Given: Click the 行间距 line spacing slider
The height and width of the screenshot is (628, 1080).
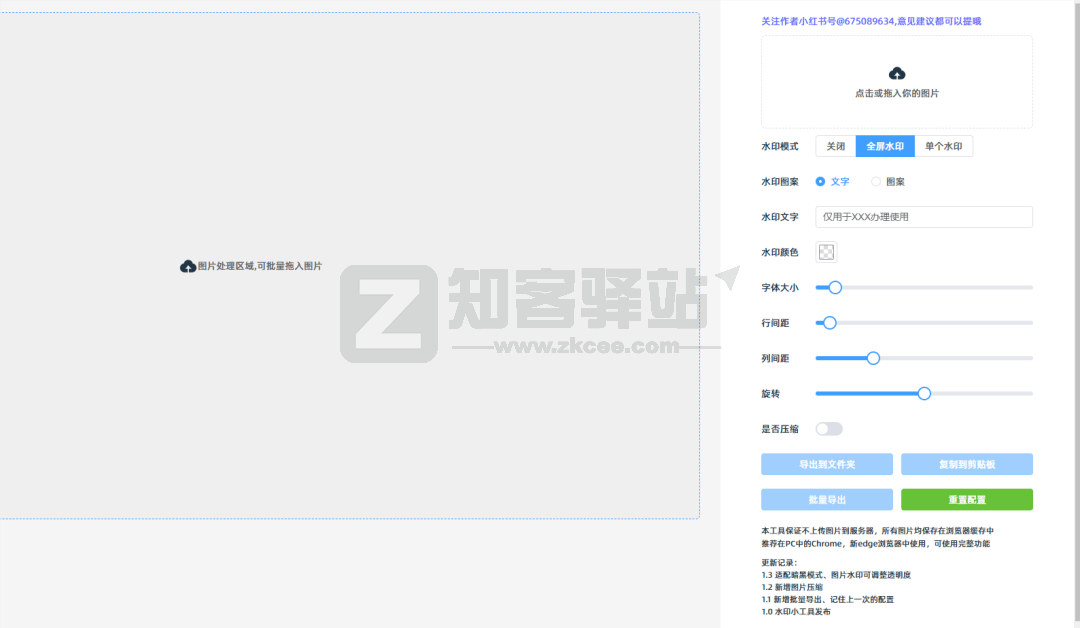Looking at the screenshot, I should click(x=827, y=322).
